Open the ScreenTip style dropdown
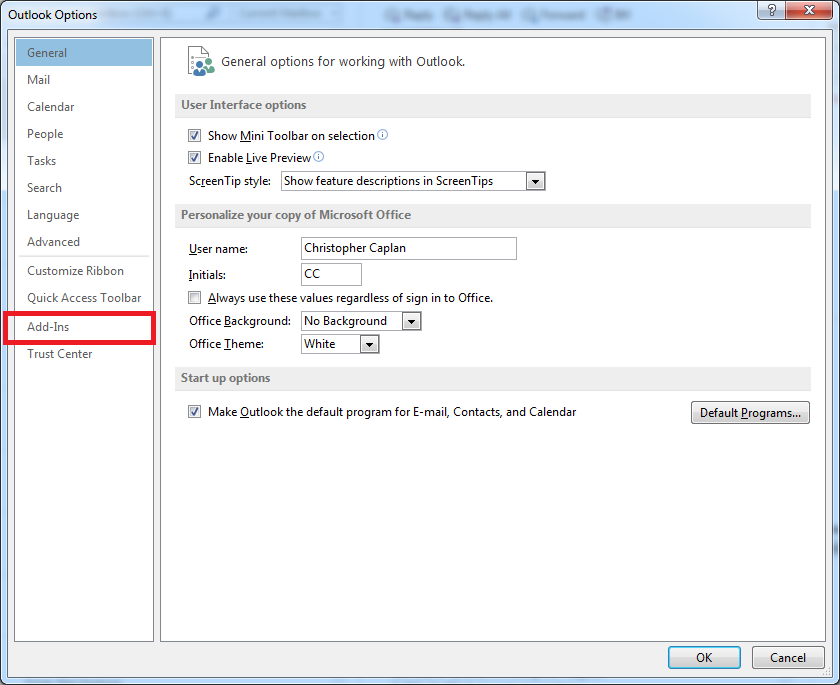The width and height of the screenshot is (840, 685). [536, 181]
